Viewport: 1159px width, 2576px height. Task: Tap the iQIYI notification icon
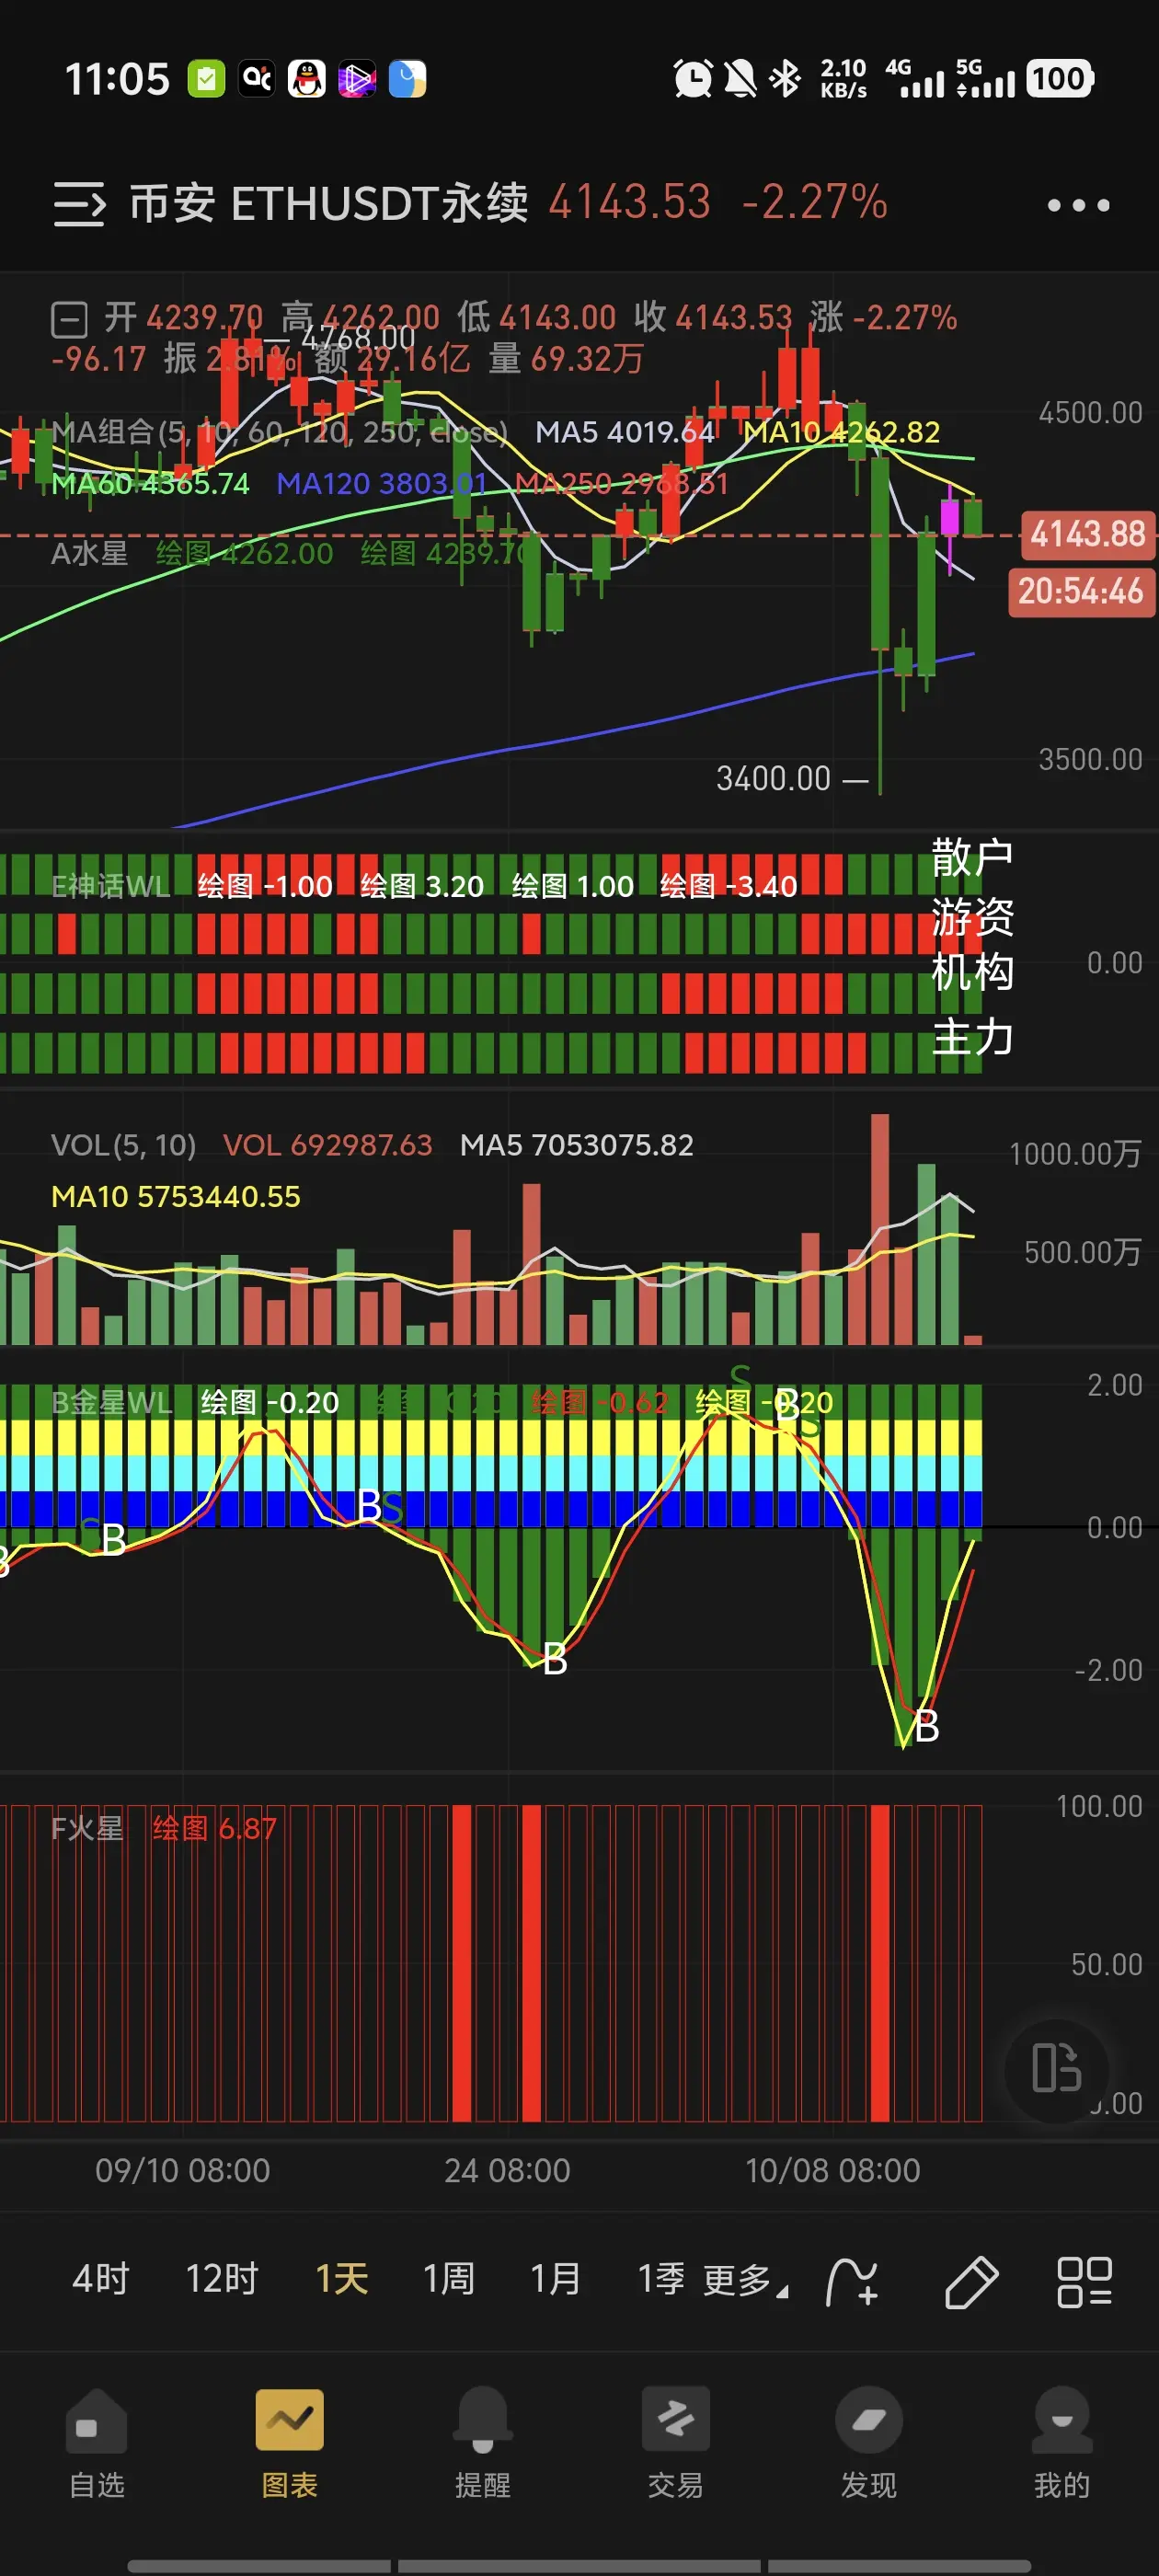coord(257,78)
